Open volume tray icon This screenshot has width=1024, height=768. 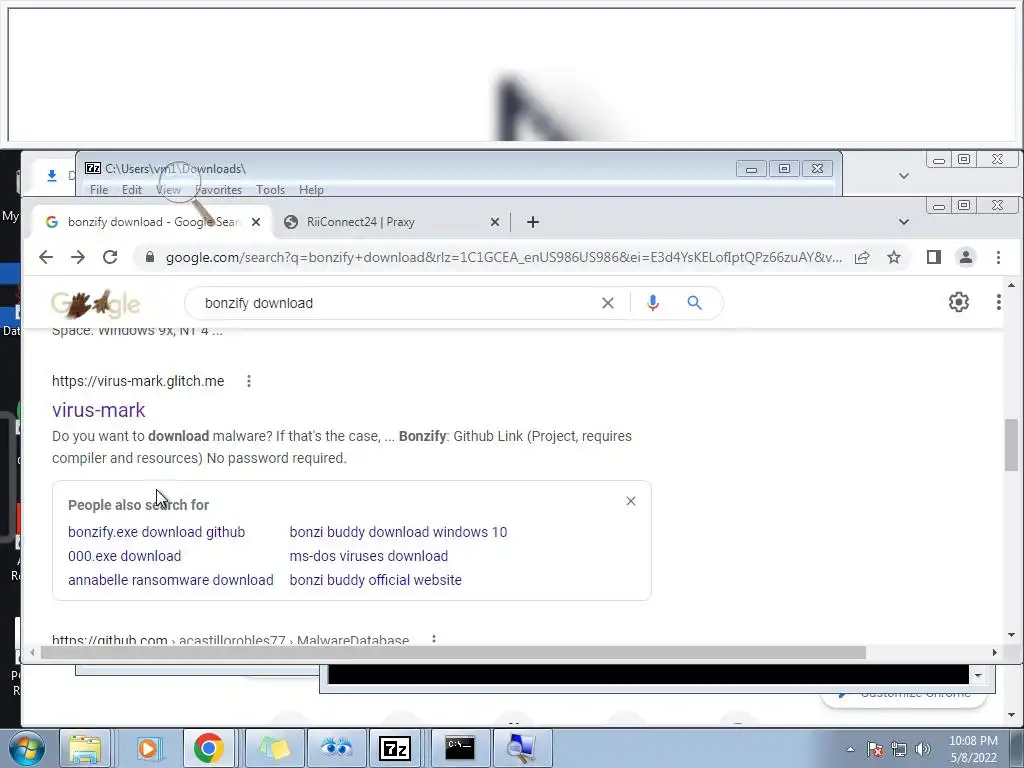[x=923, y=749]
